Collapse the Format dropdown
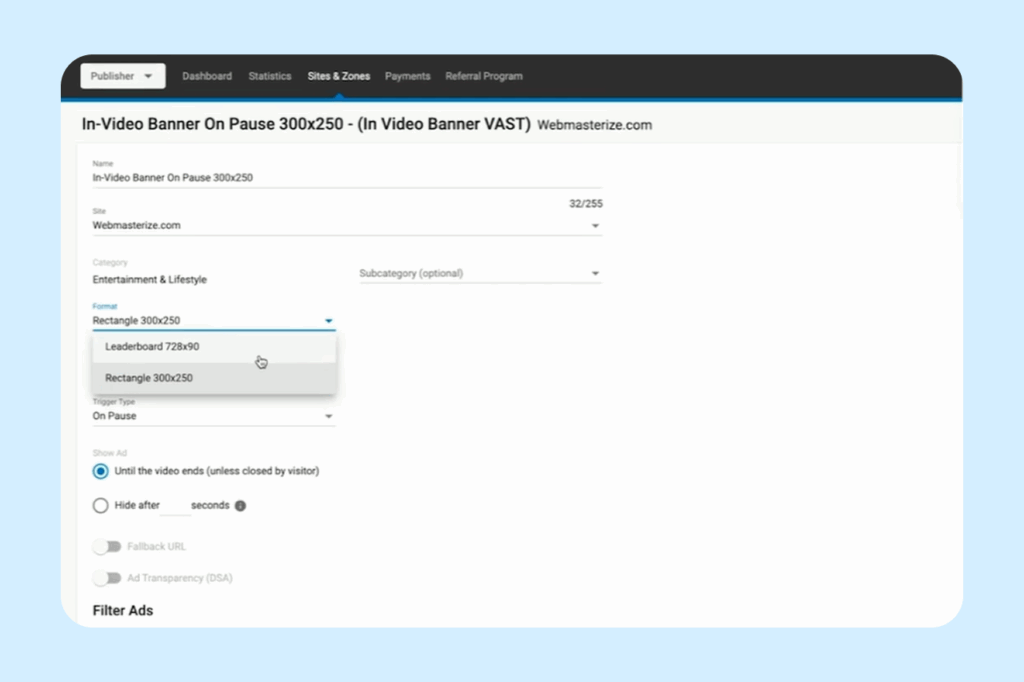Viewport: 1024px width, 682px height. [x=328, y=320]
